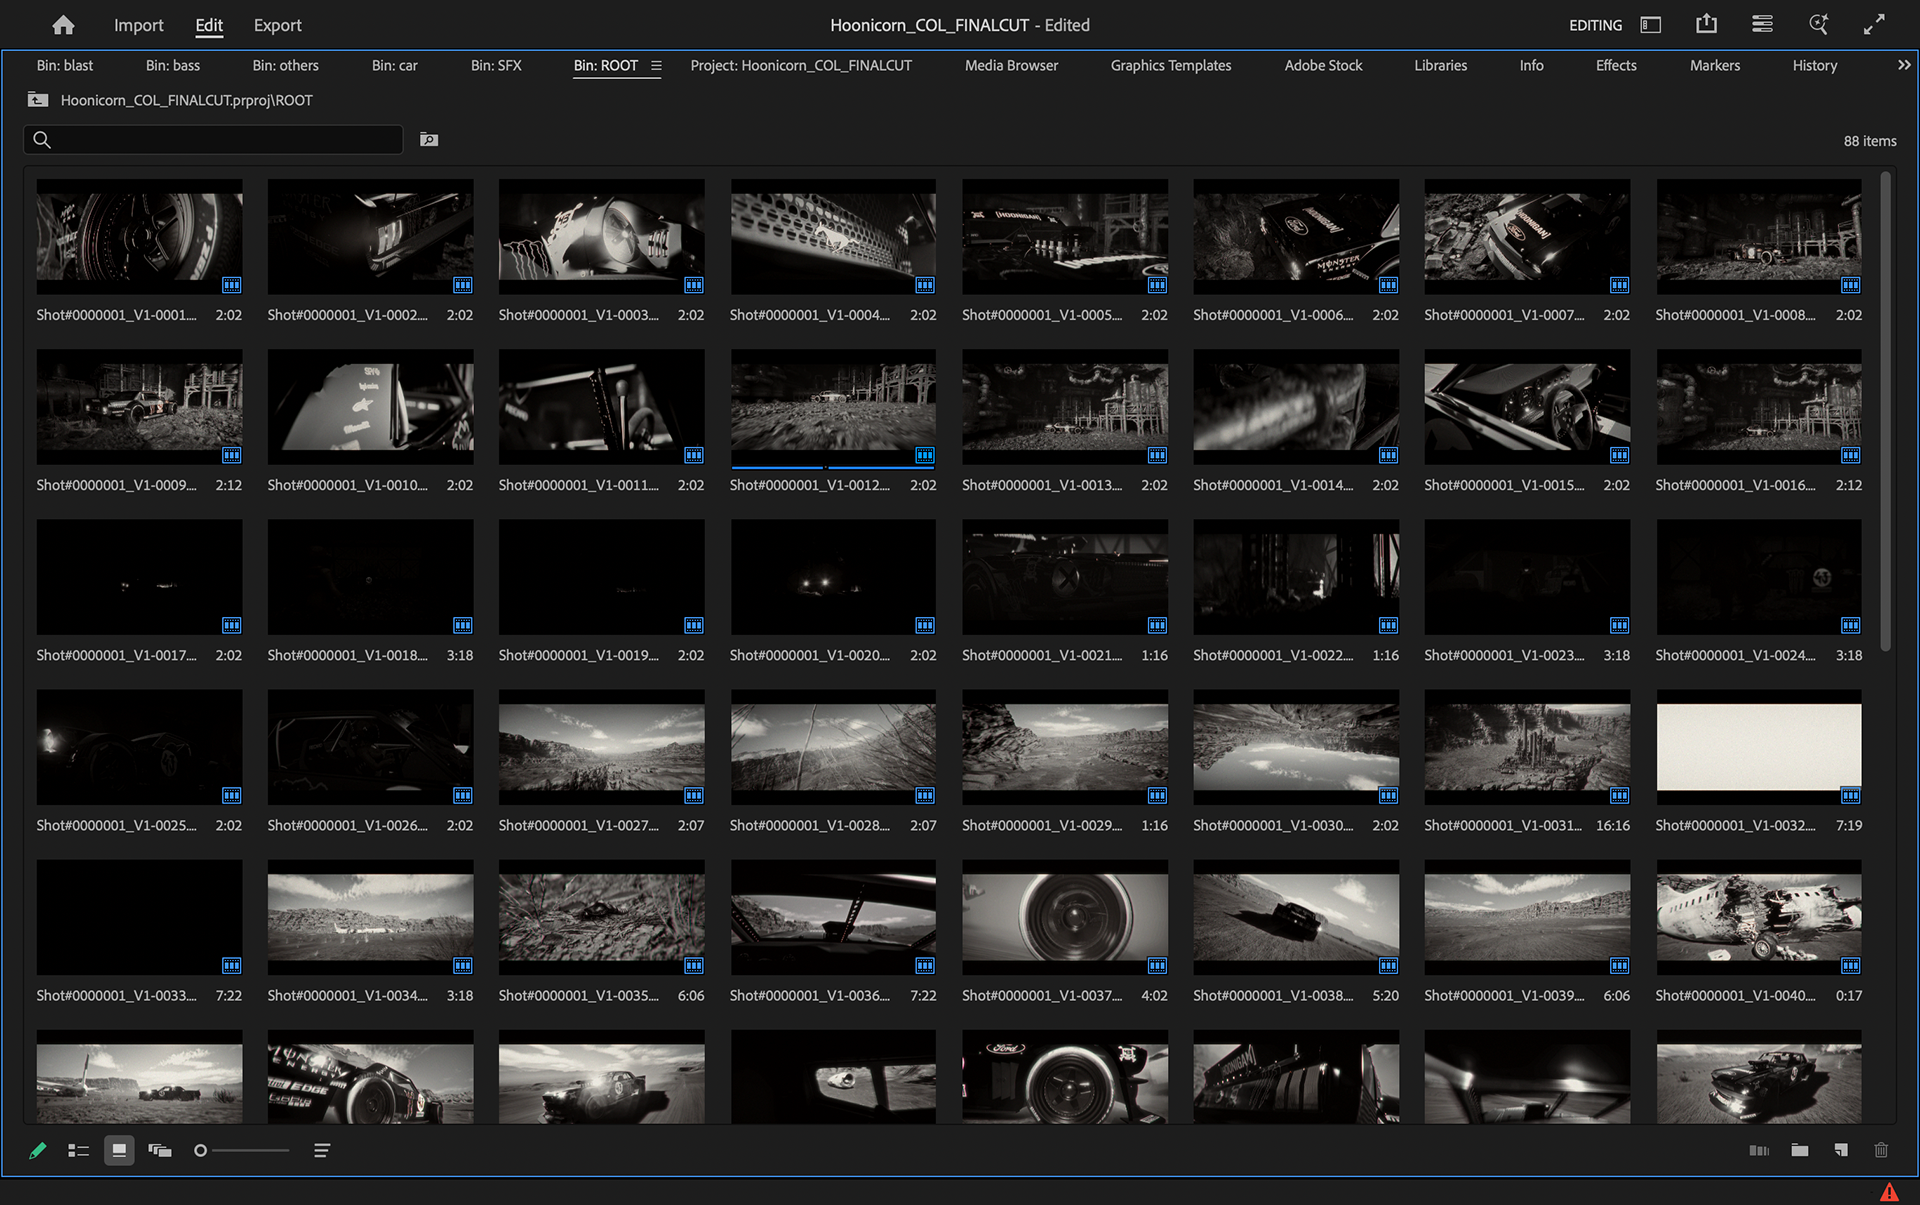Switch to the Effects tab
Viewport: 1920px width, 1205px height.
(1616, 65)
